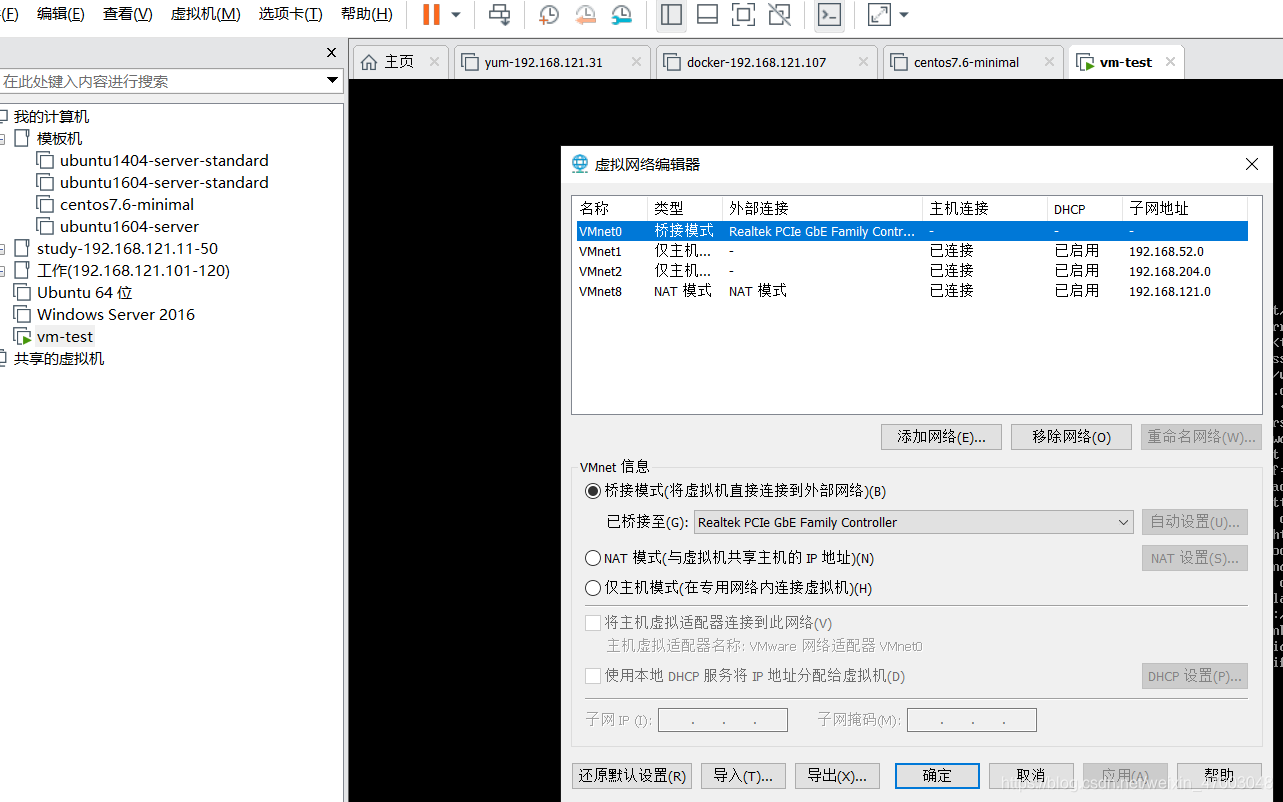Expand the 工作(192.168.121.101-120) folder
This screenshot has height=802, width=1283.
click(3, 271)
